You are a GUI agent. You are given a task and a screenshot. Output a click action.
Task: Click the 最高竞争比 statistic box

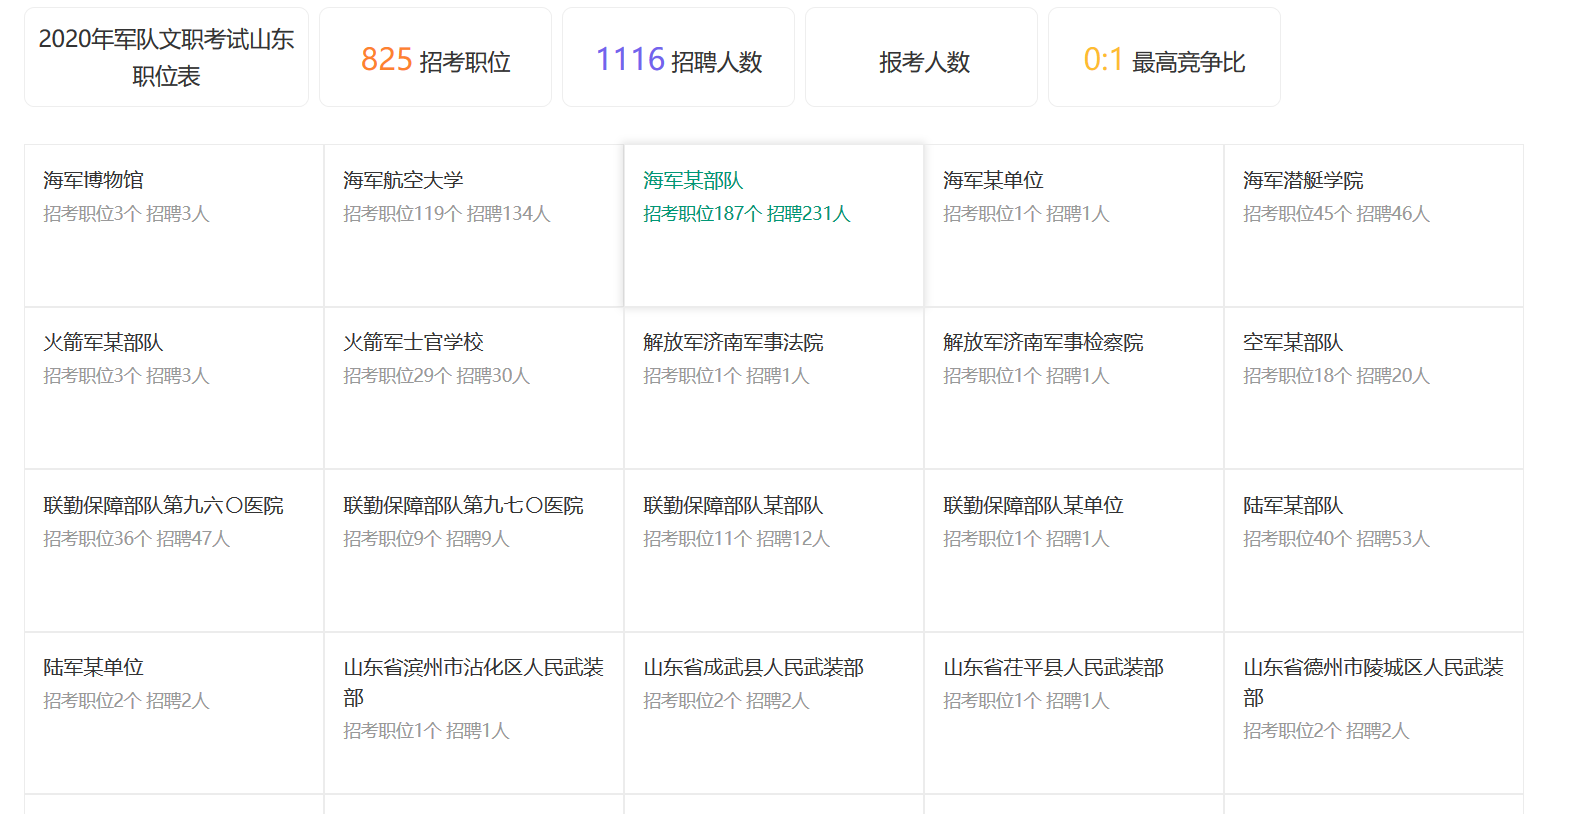(x=1164, y=58)
